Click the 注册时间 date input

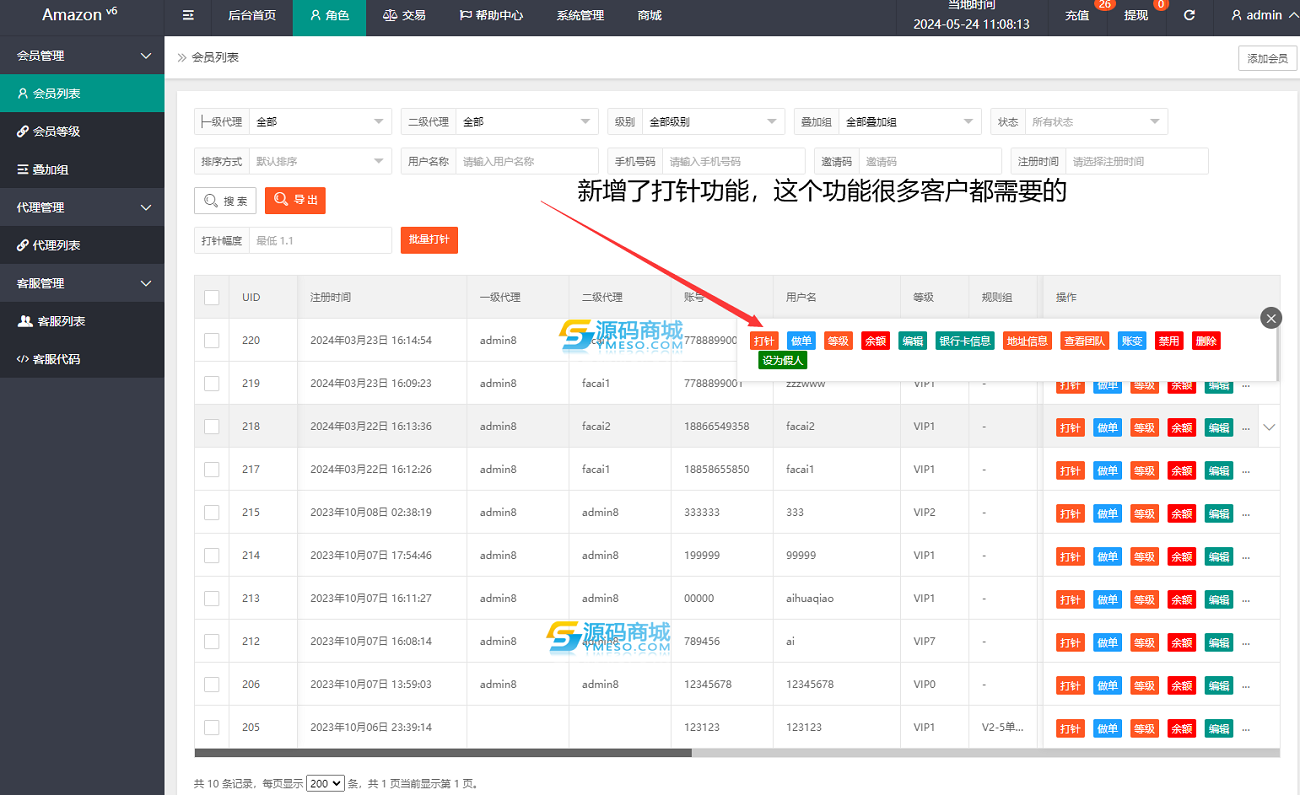(1137, 161)
